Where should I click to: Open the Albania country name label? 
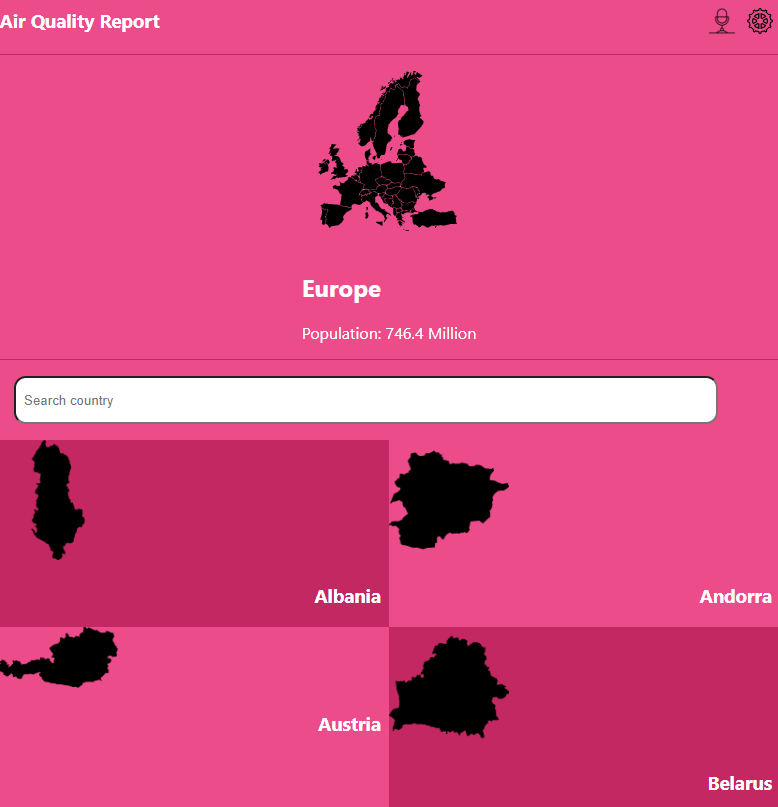coord(347,597)
